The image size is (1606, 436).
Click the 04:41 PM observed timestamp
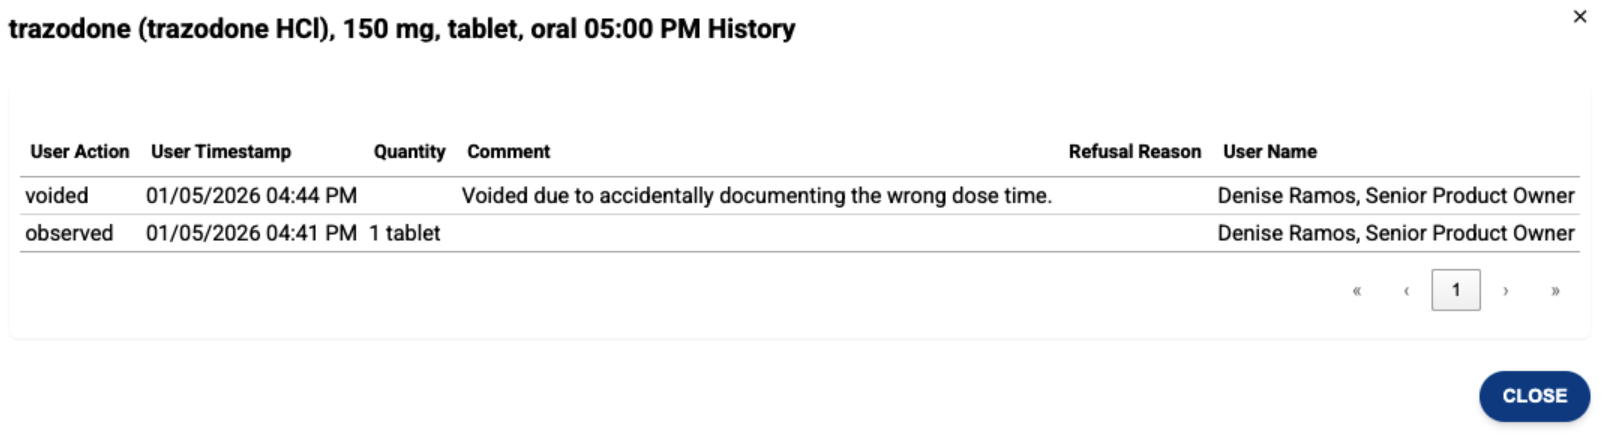click(251, 233)
